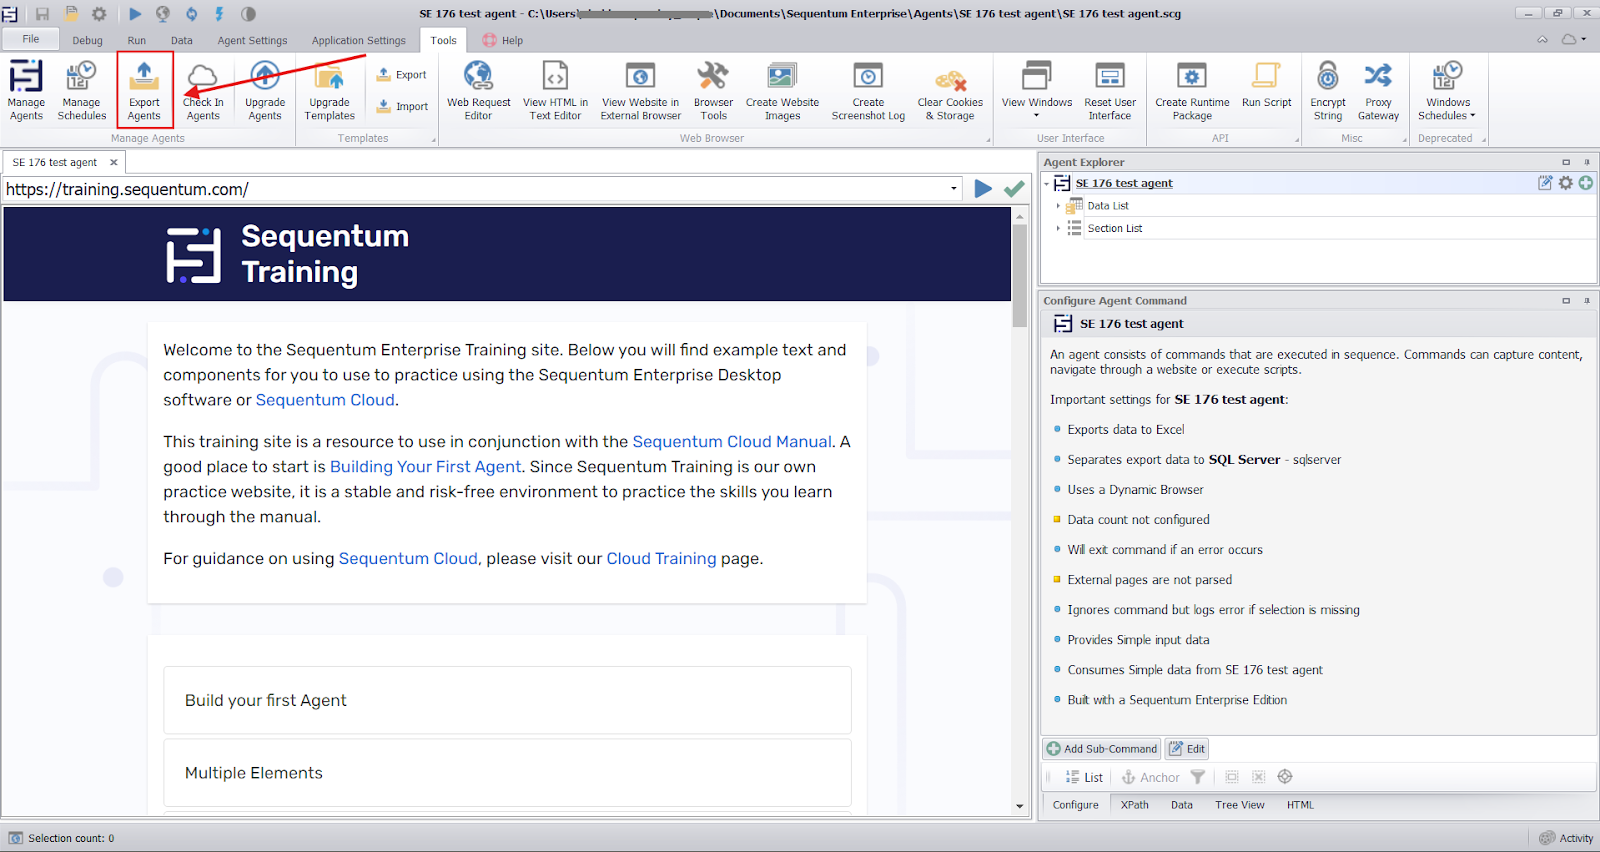Click the save icon in title bar
Viewport: 1600px width, 852px height.
click(42, 14)
